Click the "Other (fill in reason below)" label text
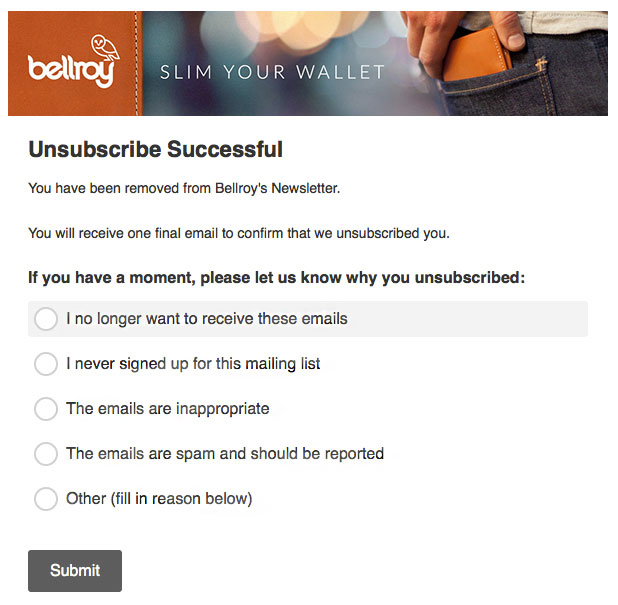This screenshot has width=618, height=605. click(159, 499)
